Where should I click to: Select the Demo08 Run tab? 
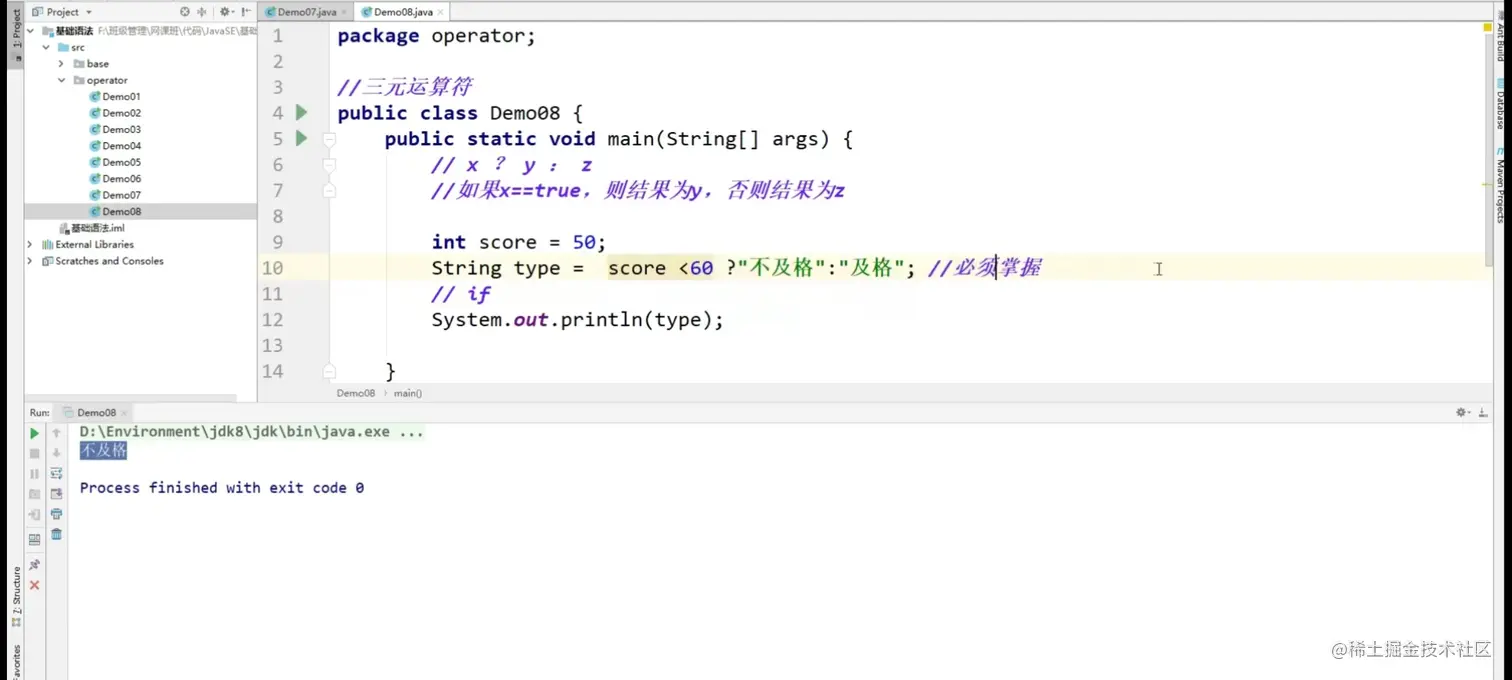tap(97, 412)
